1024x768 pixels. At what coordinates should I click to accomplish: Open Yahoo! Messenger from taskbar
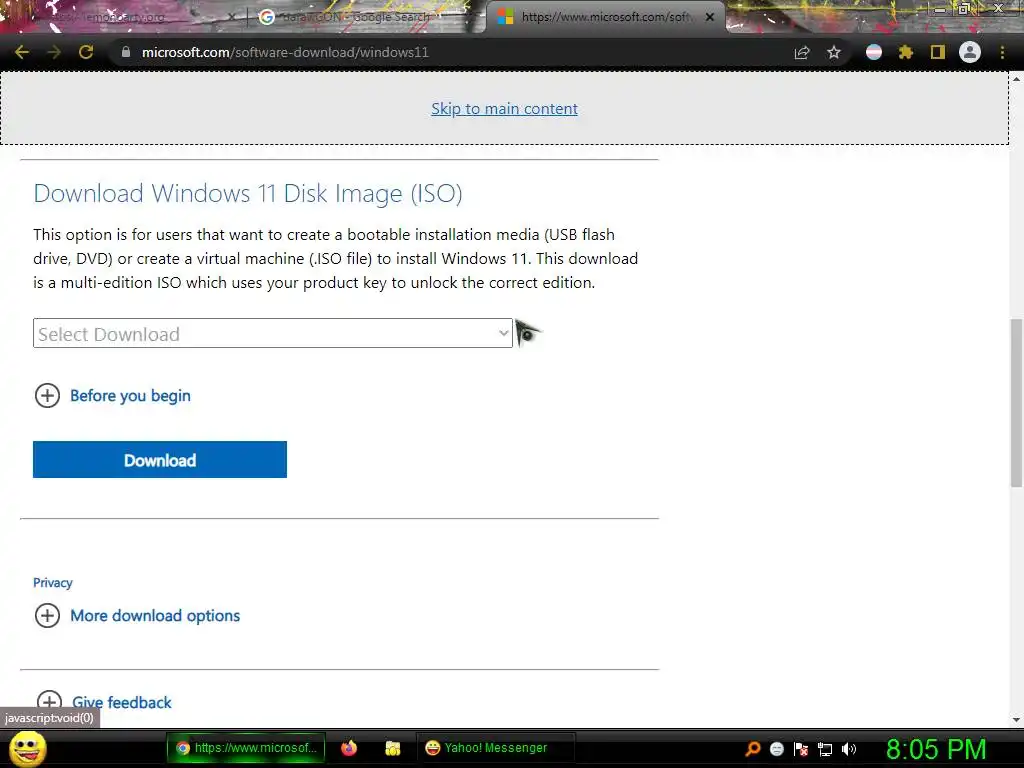point(495,748)
